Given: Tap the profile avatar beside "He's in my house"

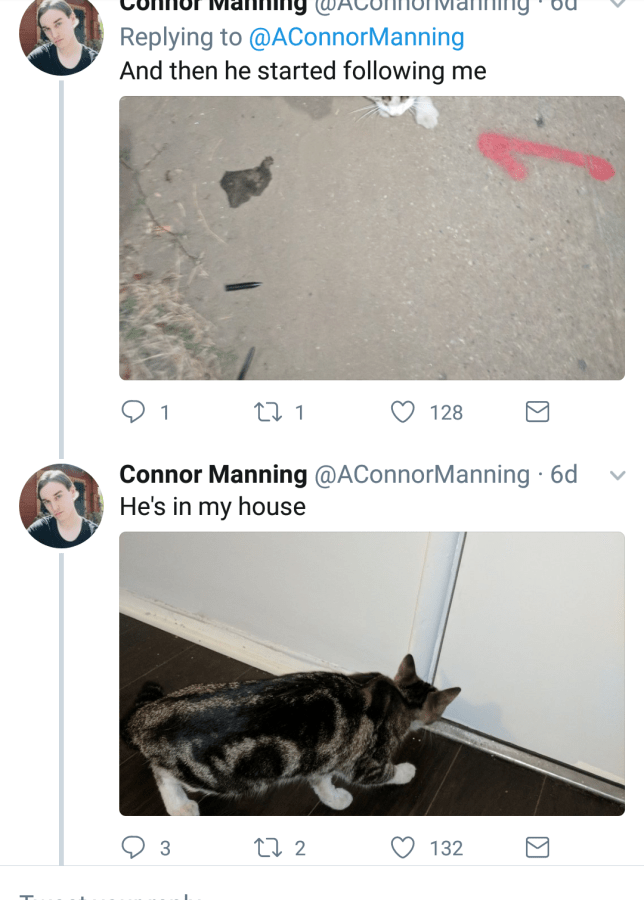Looking at the screenshot, I should coord(61,505).
